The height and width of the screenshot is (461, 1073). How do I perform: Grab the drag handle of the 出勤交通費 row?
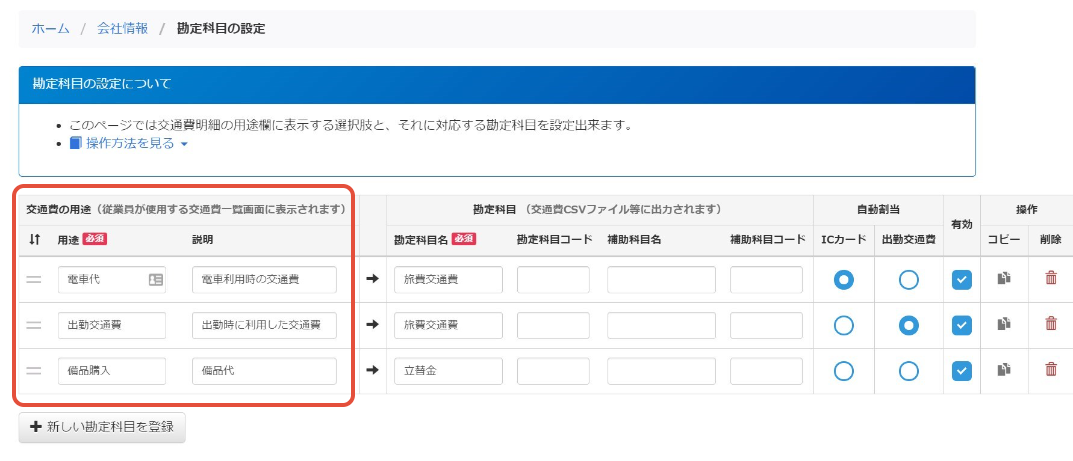[x=34, y=326]
